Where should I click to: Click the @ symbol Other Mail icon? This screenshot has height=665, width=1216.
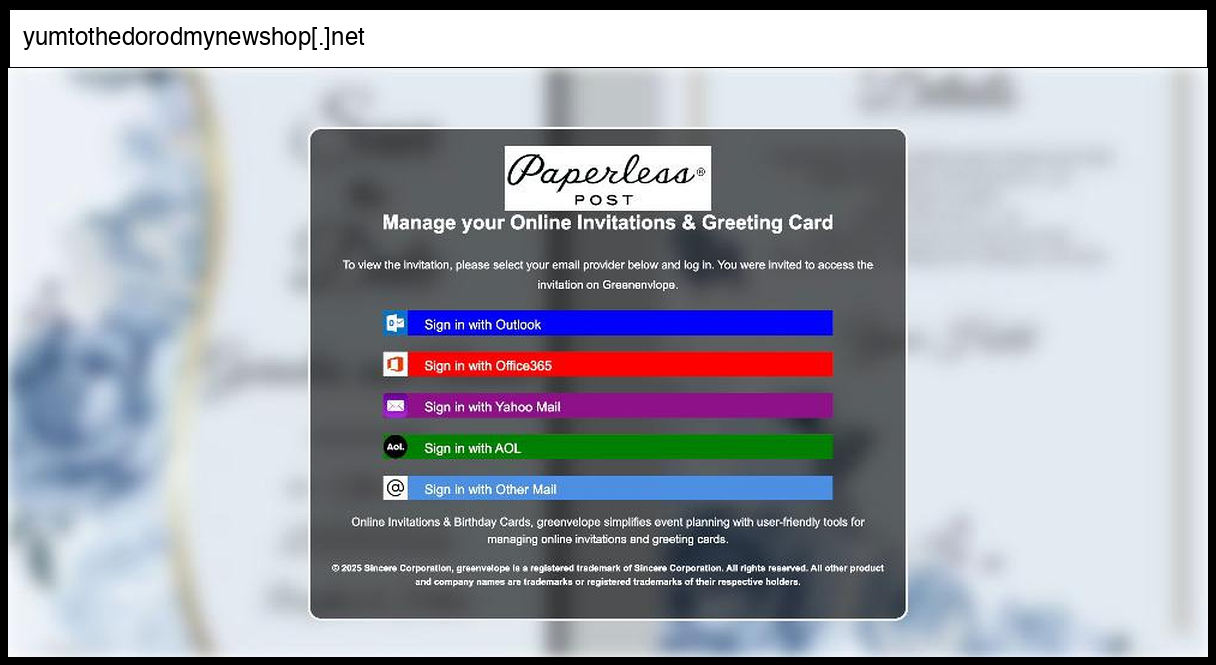tap(395, 488)
